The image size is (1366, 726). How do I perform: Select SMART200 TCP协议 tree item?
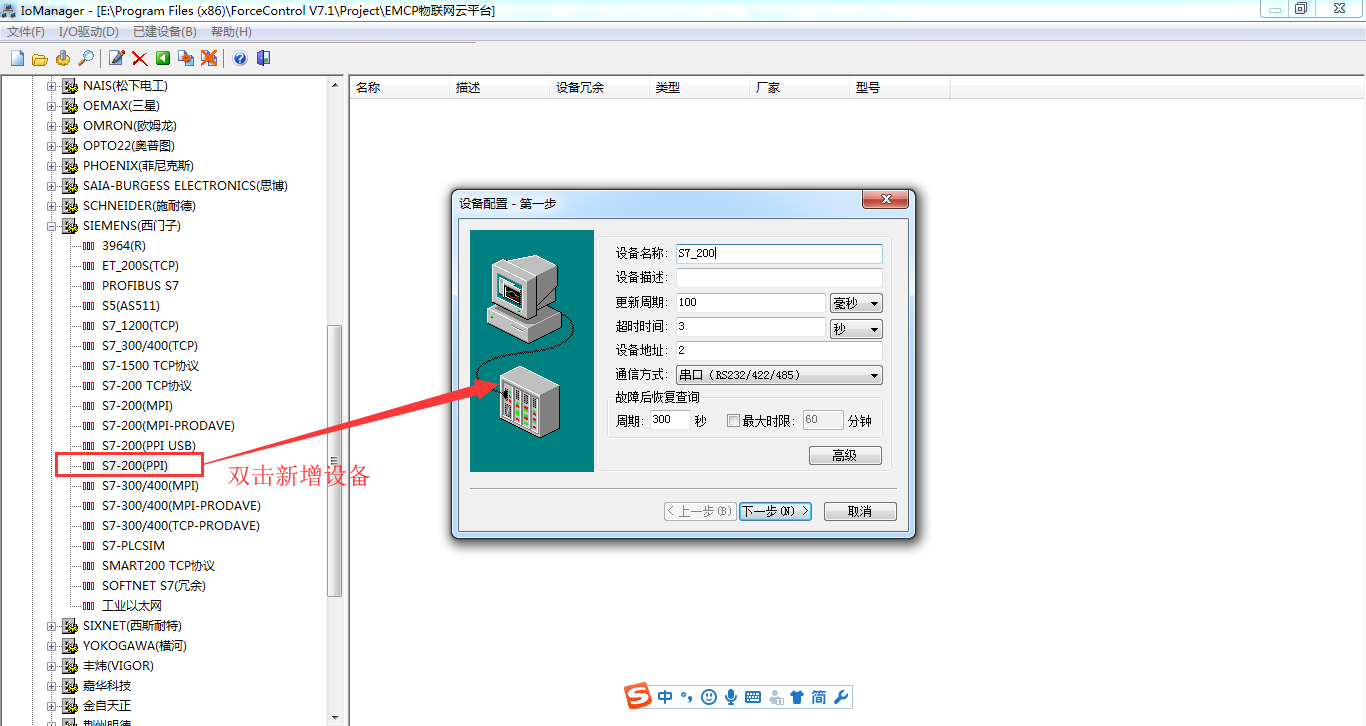pyautogui.click(x=158, y=566)
